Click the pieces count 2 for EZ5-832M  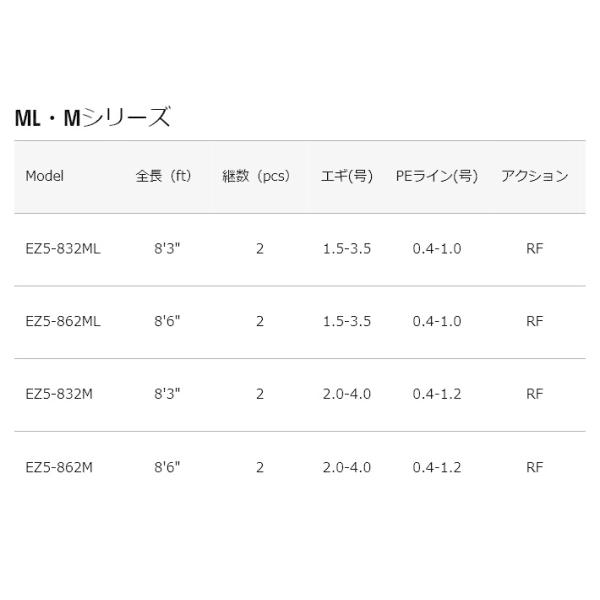click(x=260, y=394)
